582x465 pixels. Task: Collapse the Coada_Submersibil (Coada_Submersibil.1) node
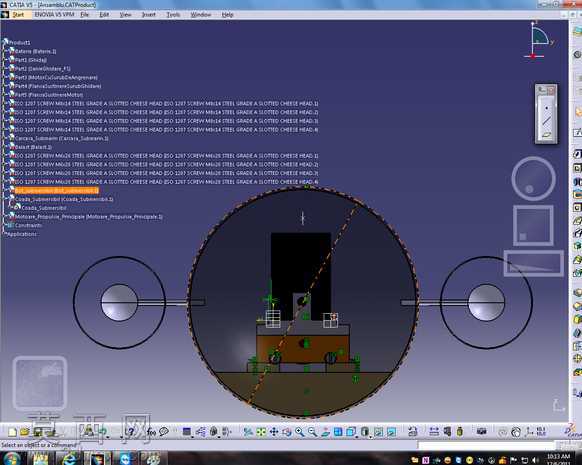[x=4, y=199]
